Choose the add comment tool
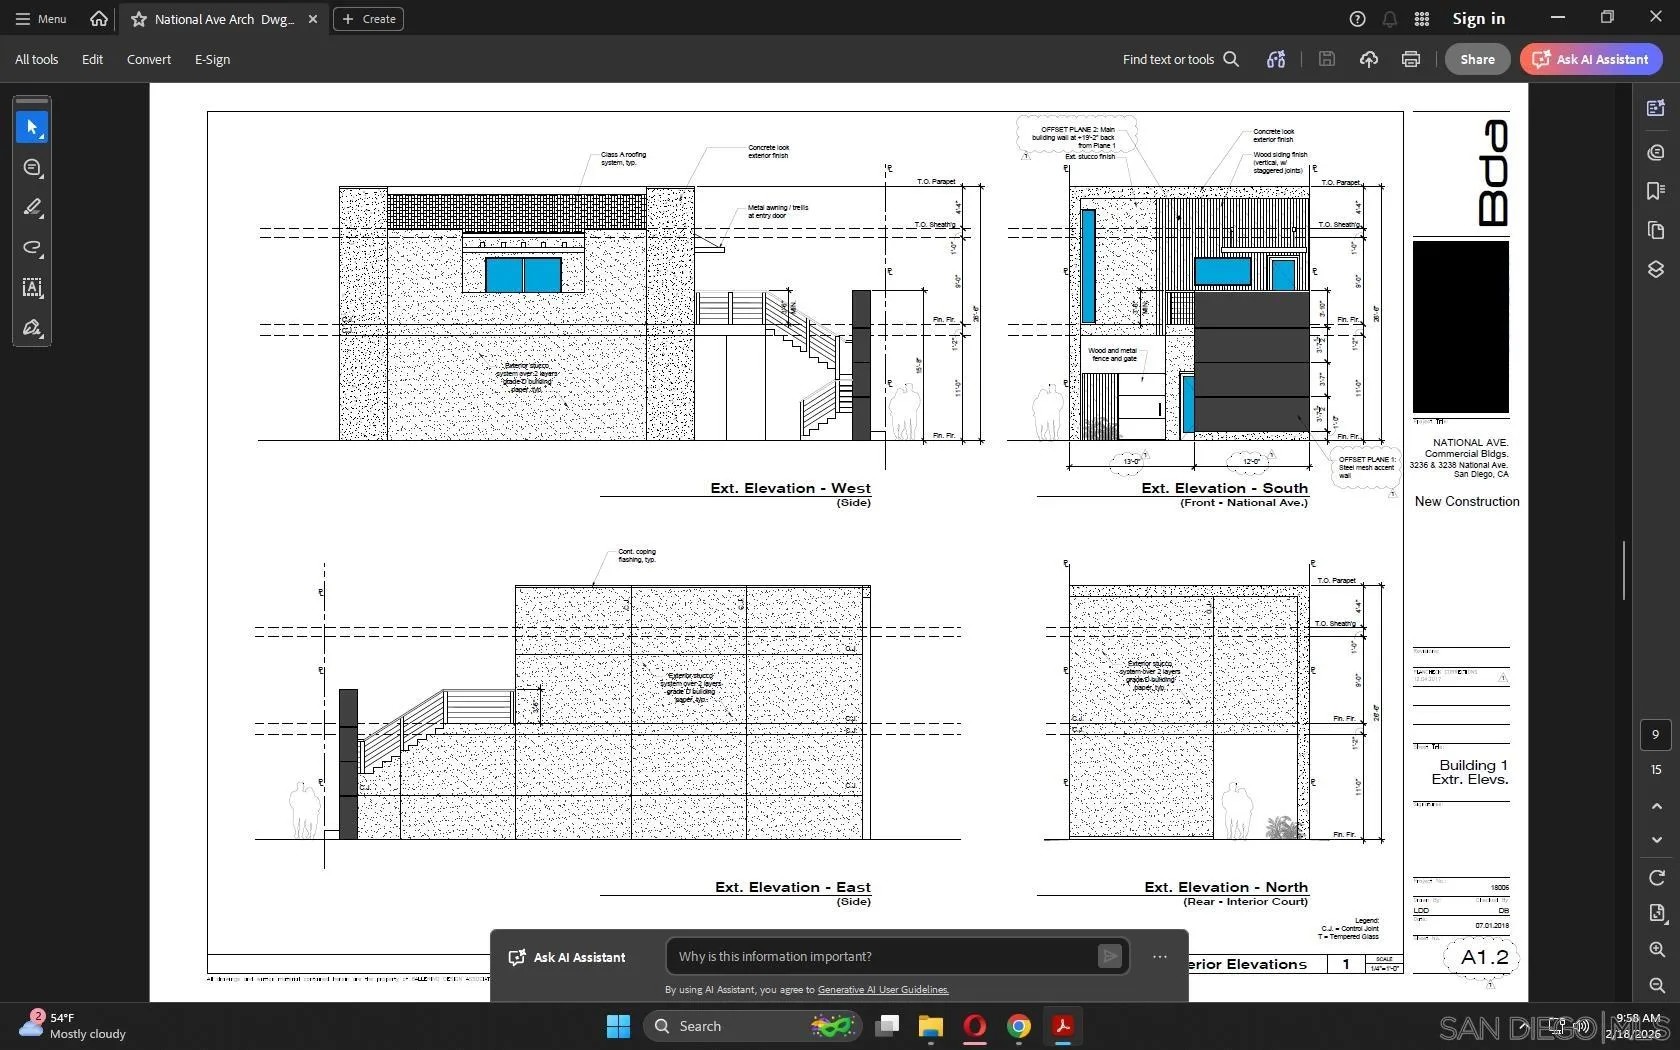 click(x=32, y=168)
